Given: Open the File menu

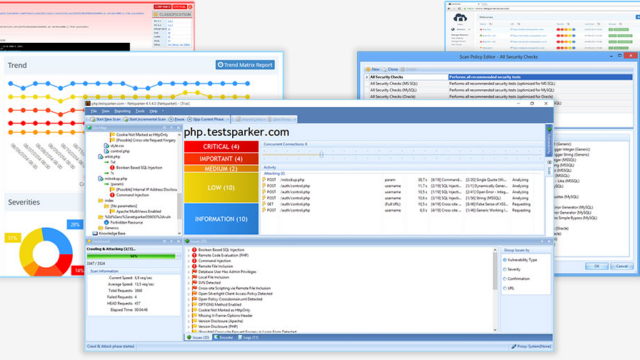Looking at the screenshot, I should tap(94, 111).
